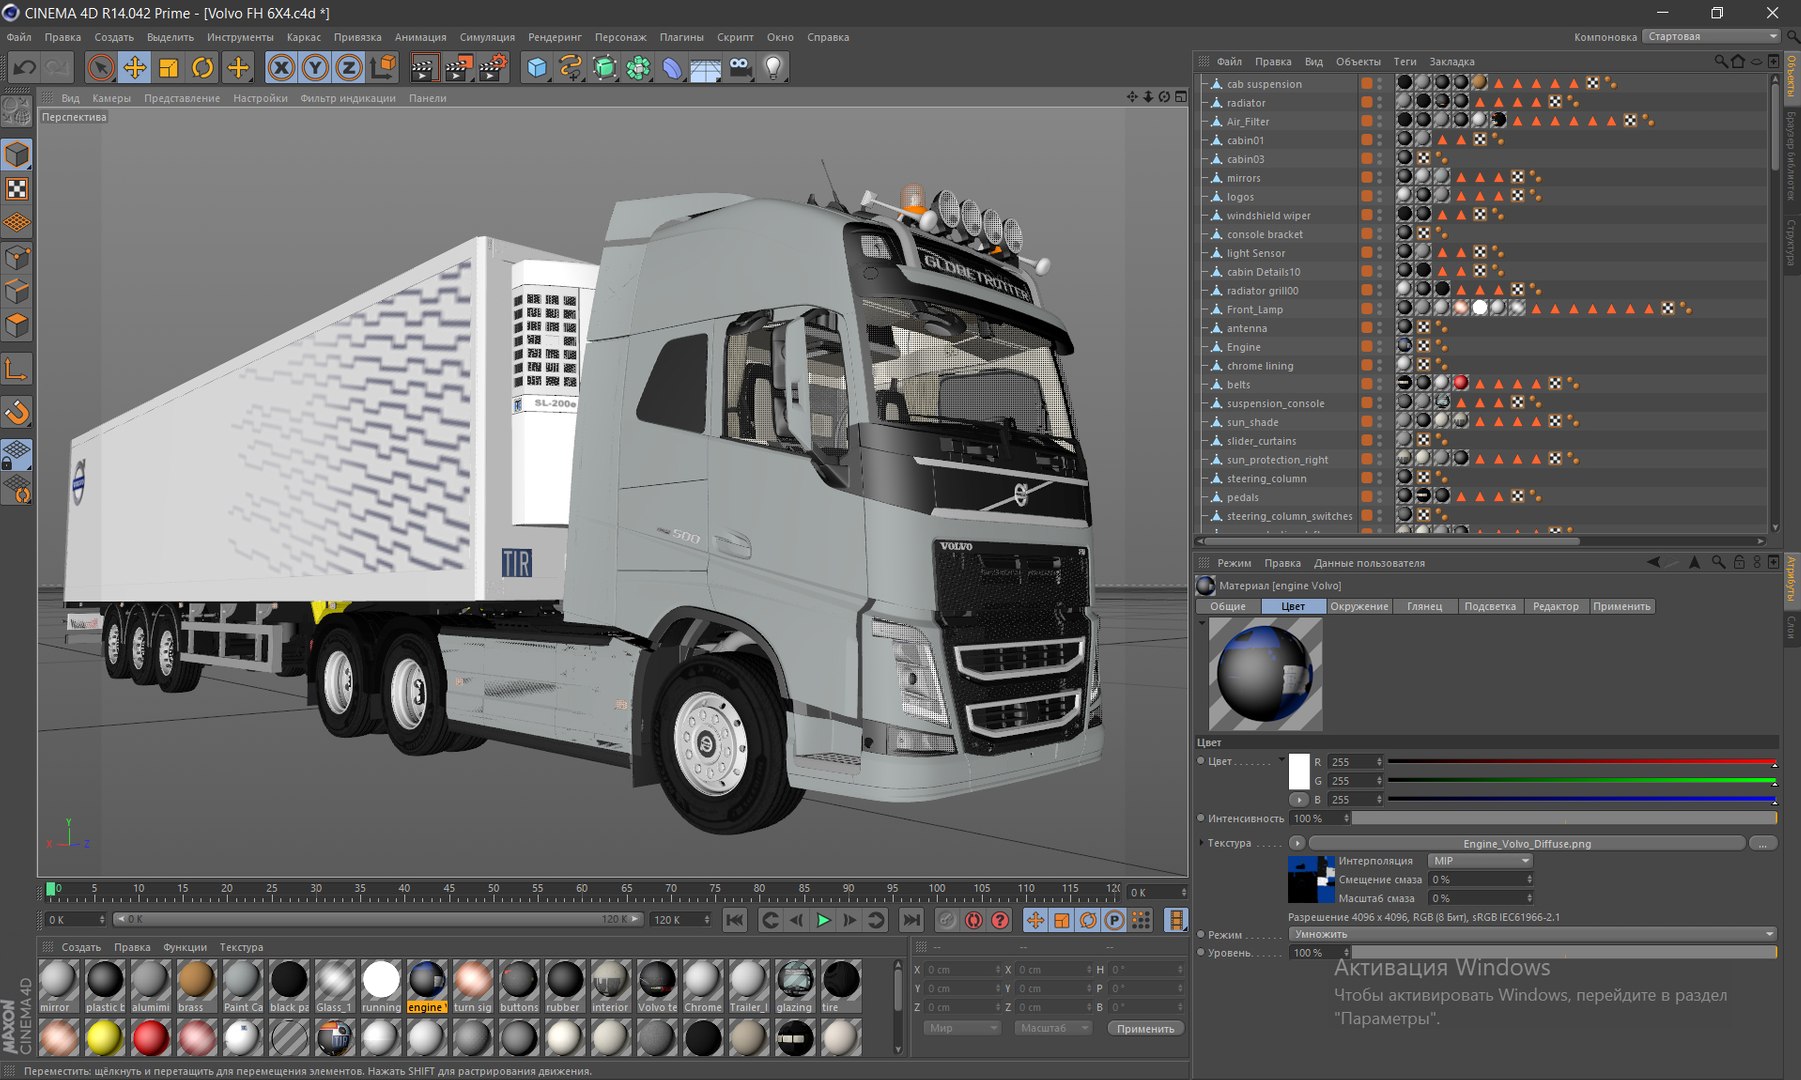The width and height of the screenshot is (1801, 1080).
Task: Open the Файл menu in main menu bar
Action: click(19, 37)
